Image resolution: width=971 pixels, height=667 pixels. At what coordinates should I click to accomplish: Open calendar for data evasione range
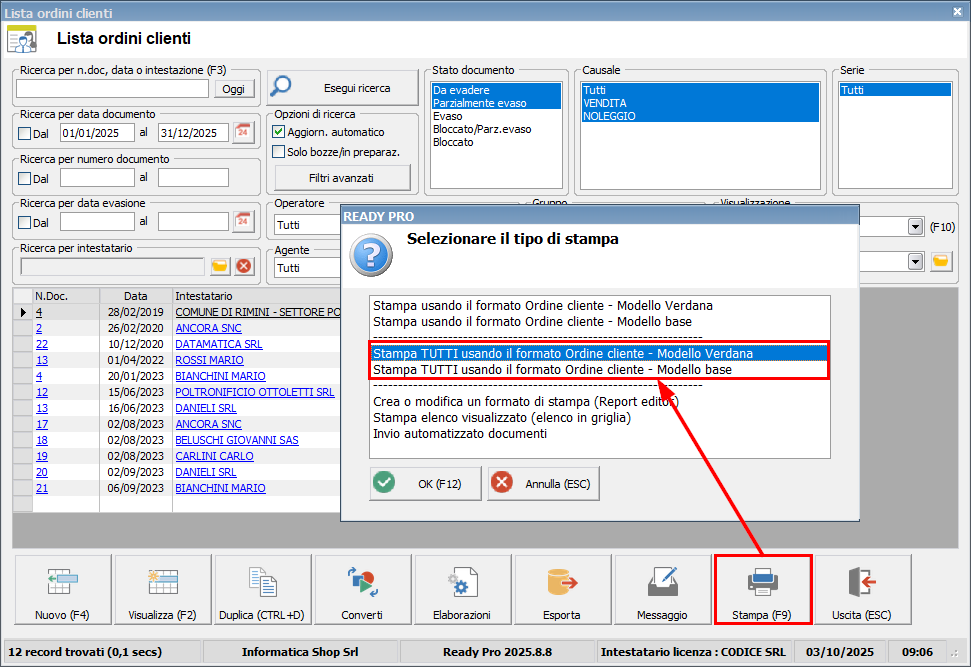[x=243, y=222]
